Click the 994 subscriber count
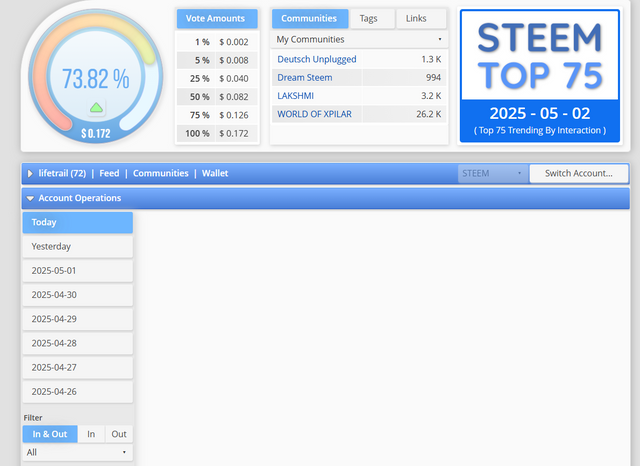 click(433, 78)
